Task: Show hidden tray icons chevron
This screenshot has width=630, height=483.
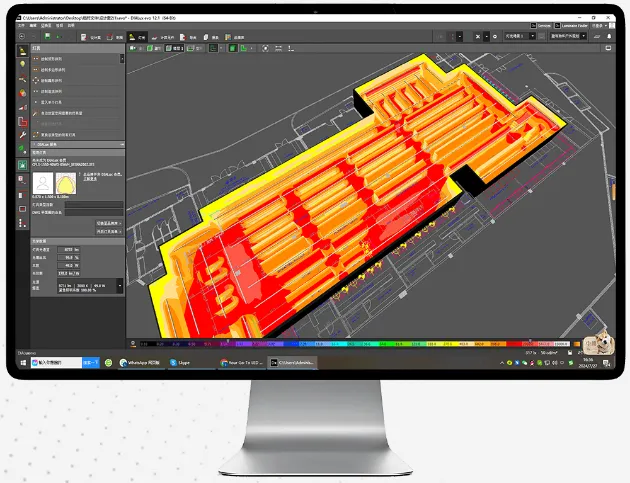Action: [x=502, y=363]
